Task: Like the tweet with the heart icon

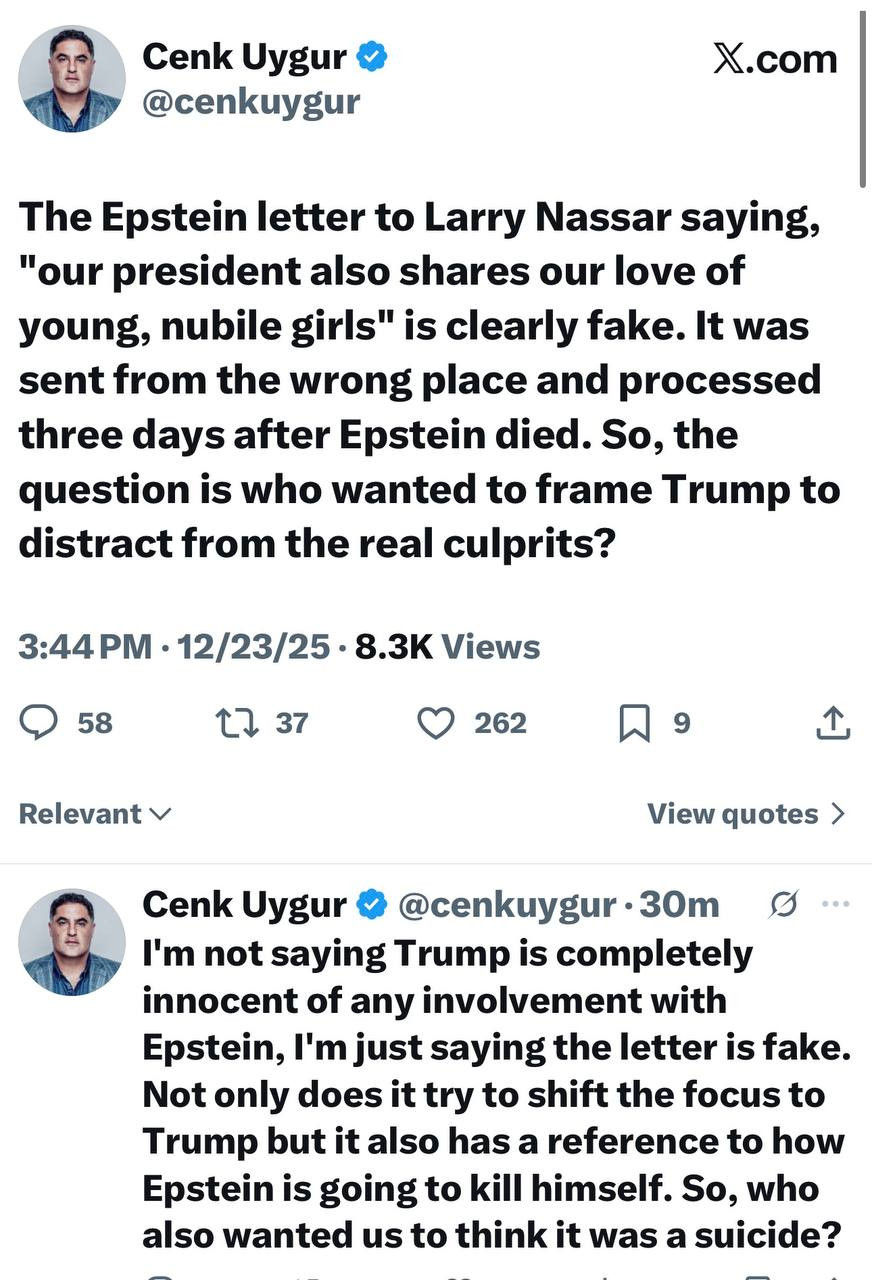Action: coord(435,722)
